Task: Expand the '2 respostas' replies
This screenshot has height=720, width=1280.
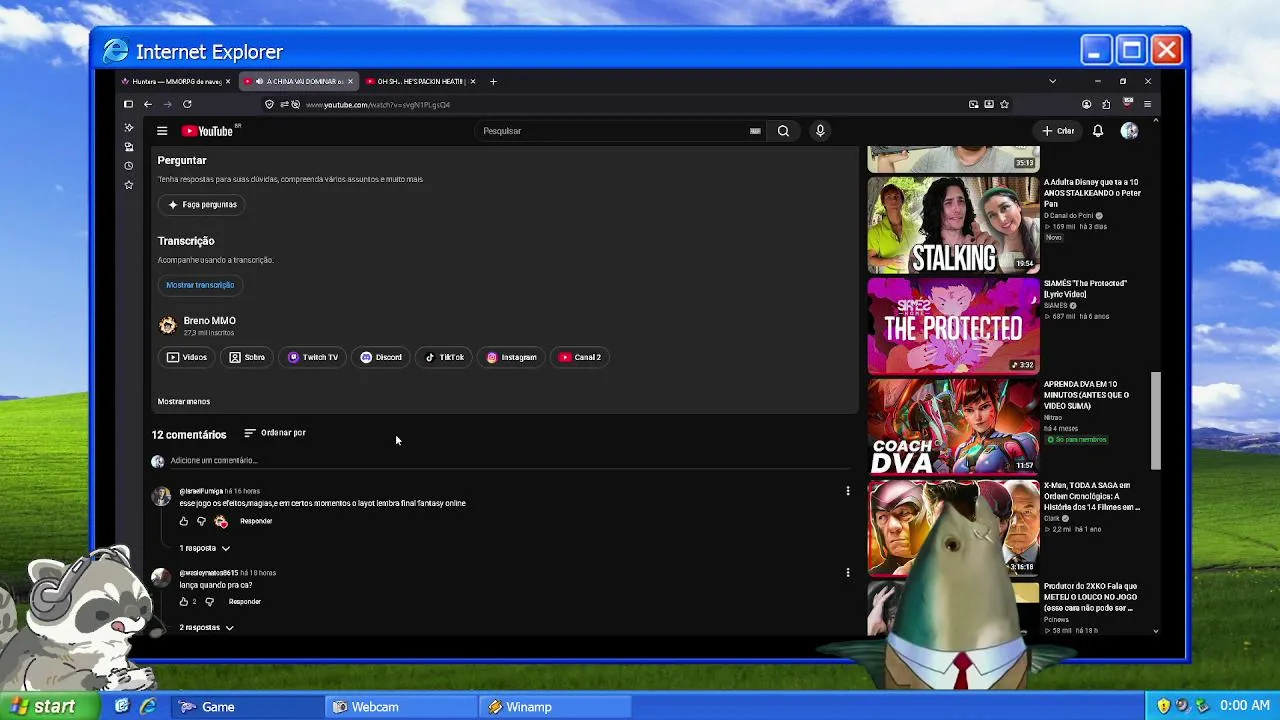Action: coord(207,628)
